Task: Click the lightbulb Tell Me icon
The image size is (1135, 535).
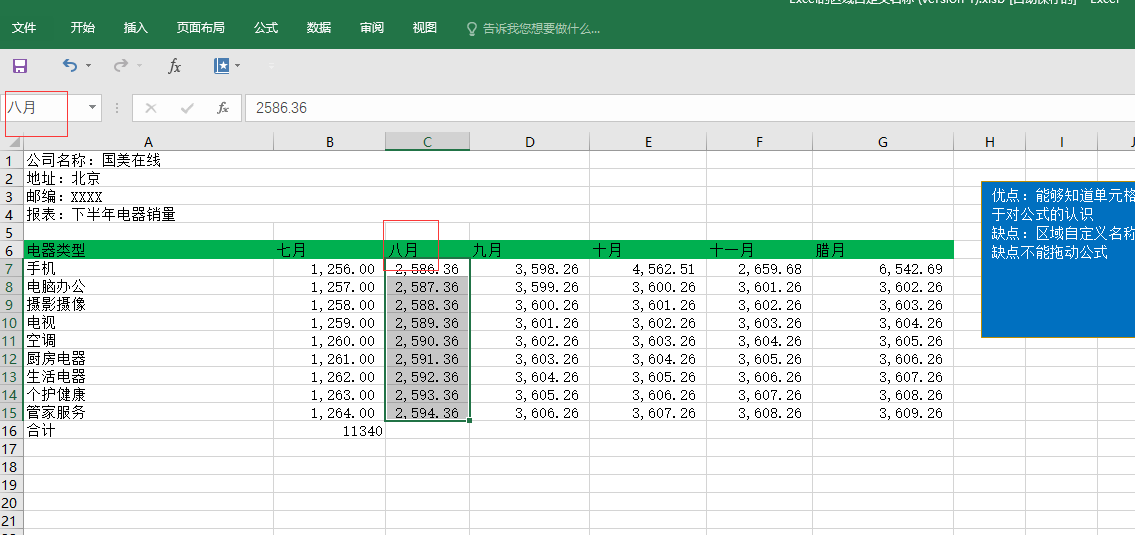Action: click(x=472, y=28)
